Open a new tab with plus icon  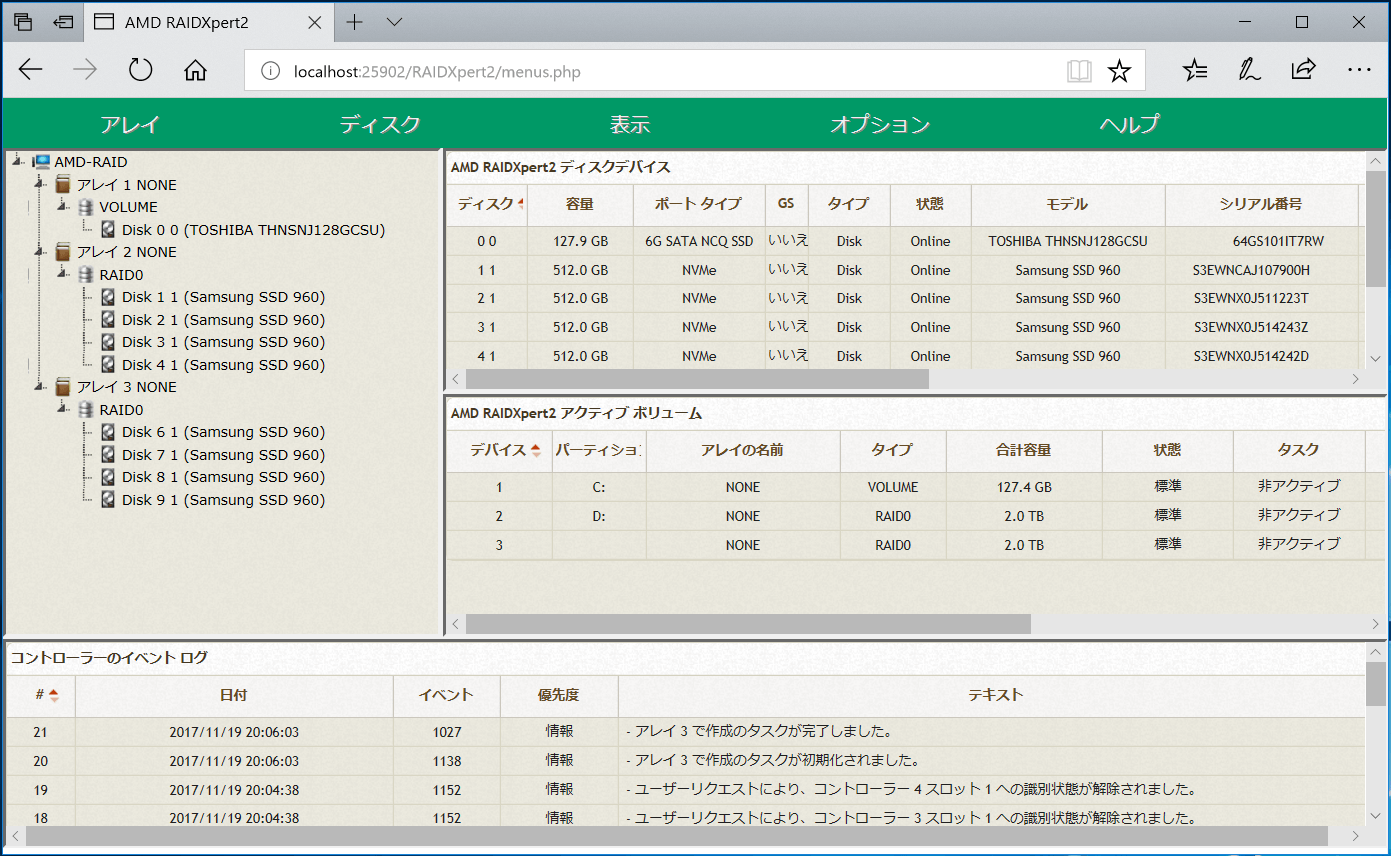click(x=355, y=22)
